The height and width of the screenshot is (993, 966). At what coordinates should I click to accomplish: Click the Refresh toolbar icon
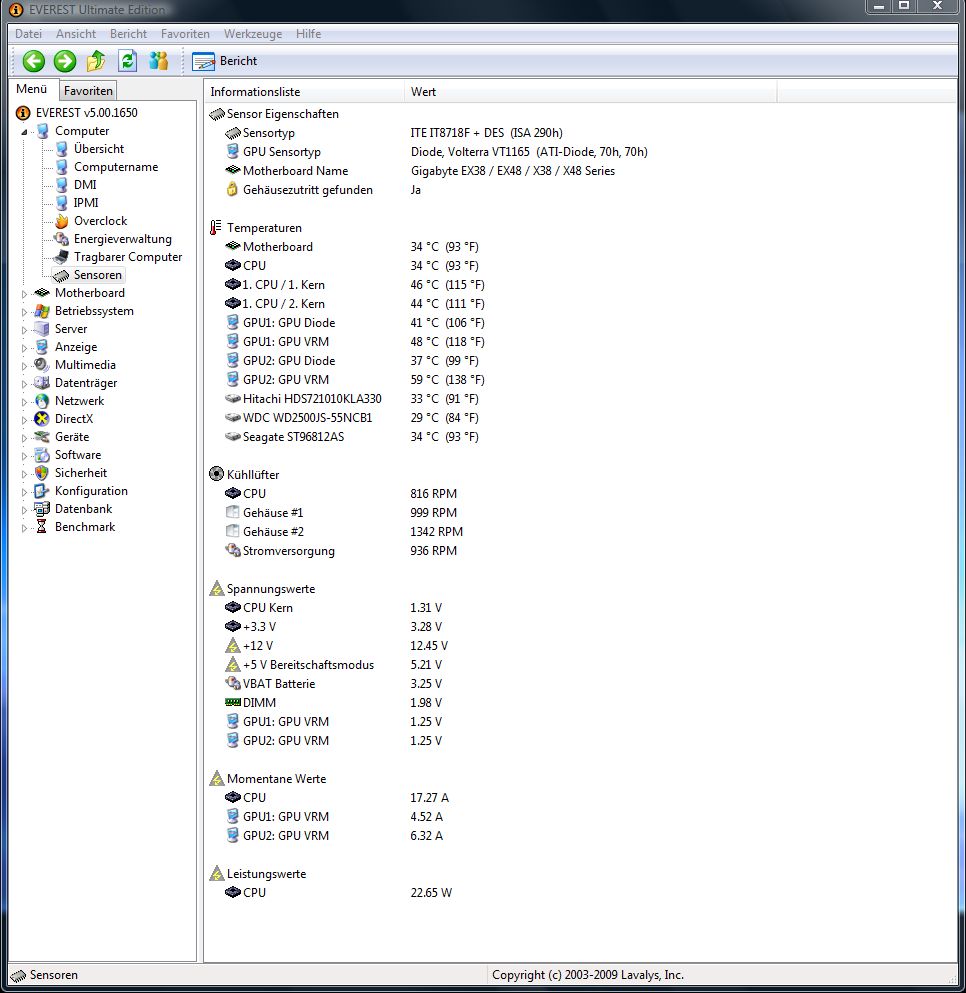127,61
